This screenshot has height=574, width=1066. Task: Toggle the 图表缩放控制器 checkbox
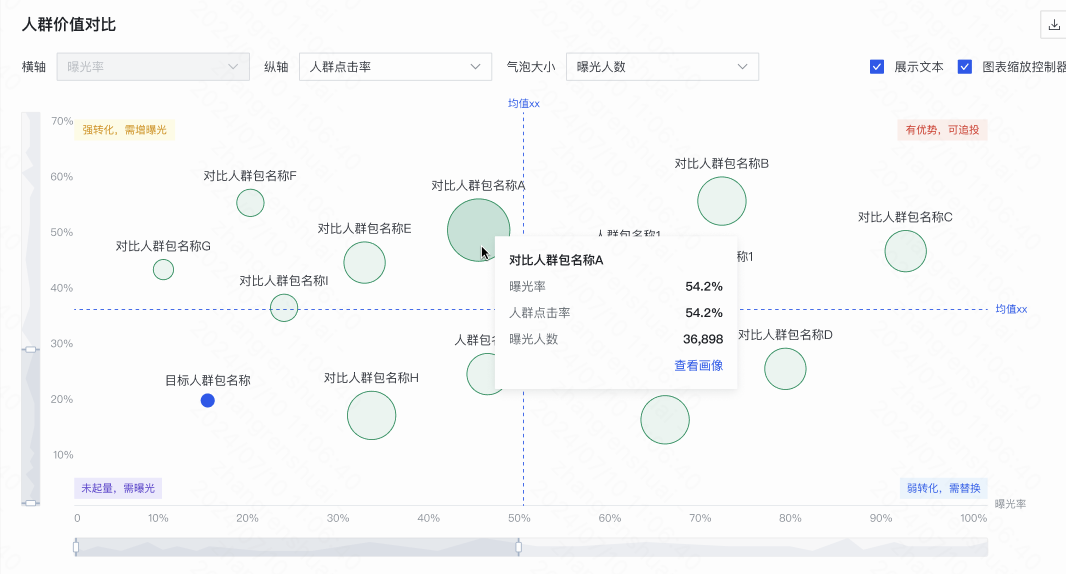click(x=965, y=67)
